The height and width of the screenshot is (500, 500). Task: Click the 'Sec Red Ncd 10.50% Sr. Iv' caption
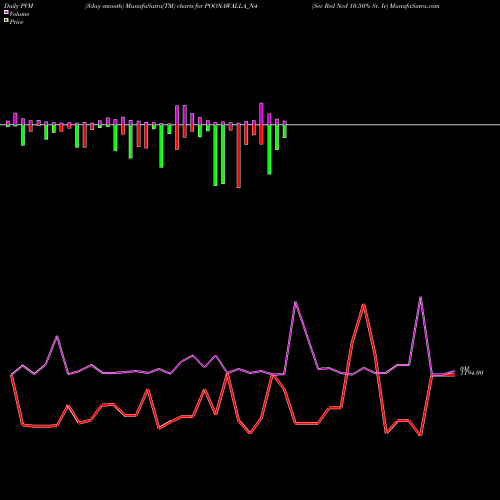point(350,6)
